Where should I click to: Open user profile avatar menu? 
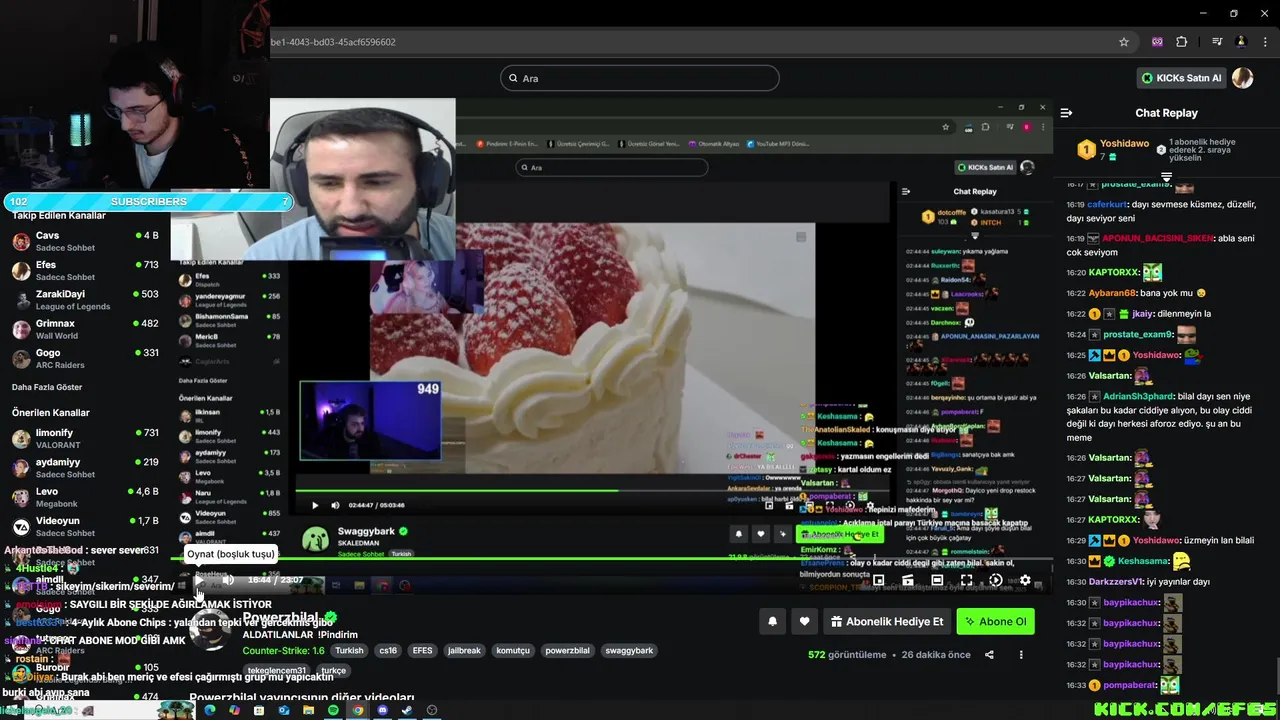[x=1242, y=78]
